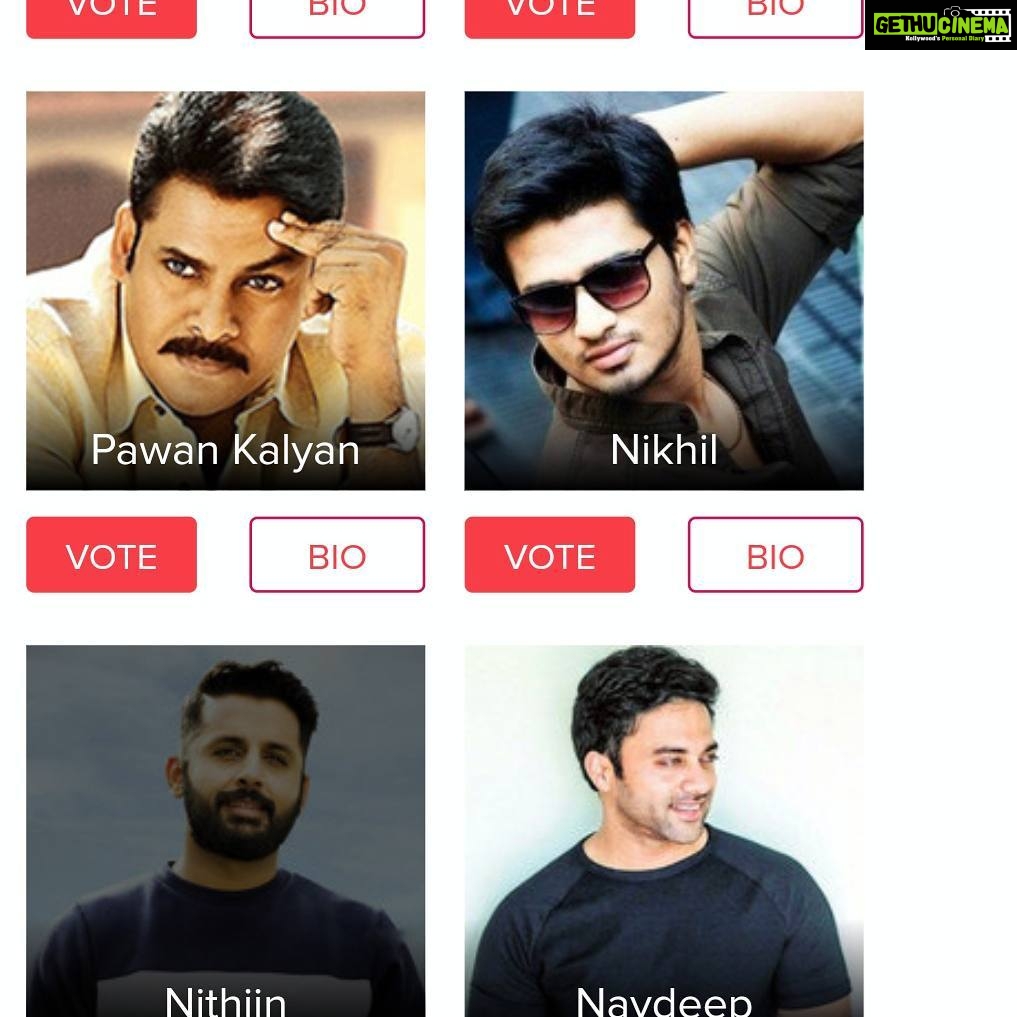
Task: Vote for Nikhil
Action: tap(549, 555)
